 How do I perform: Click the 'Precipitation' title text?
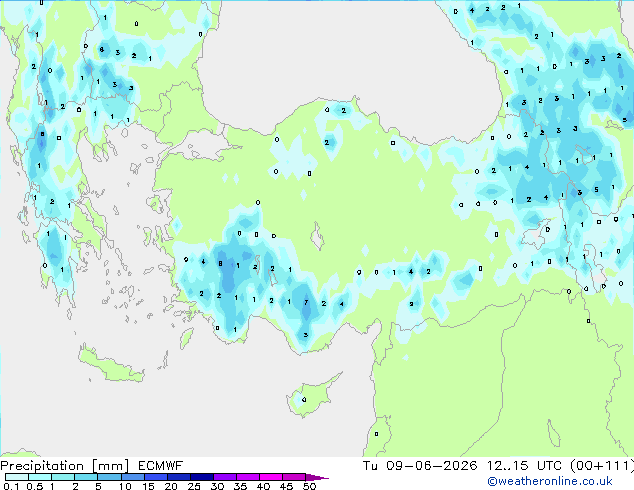click(x=42, y=466)
